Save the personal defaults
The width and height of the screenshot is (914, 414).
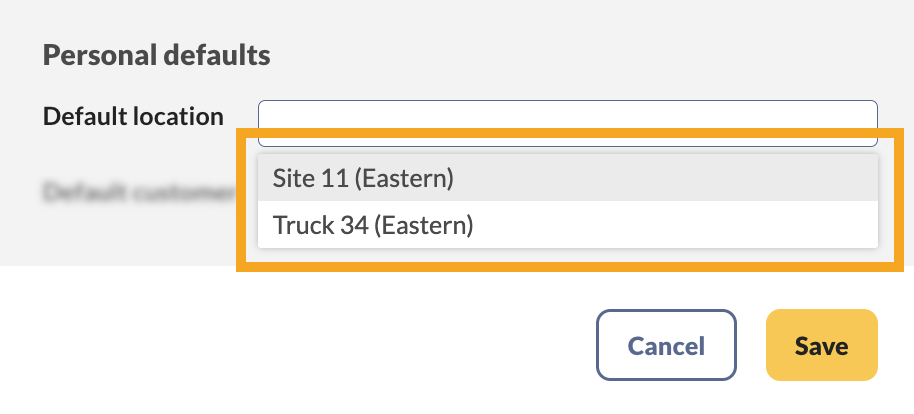821,346
